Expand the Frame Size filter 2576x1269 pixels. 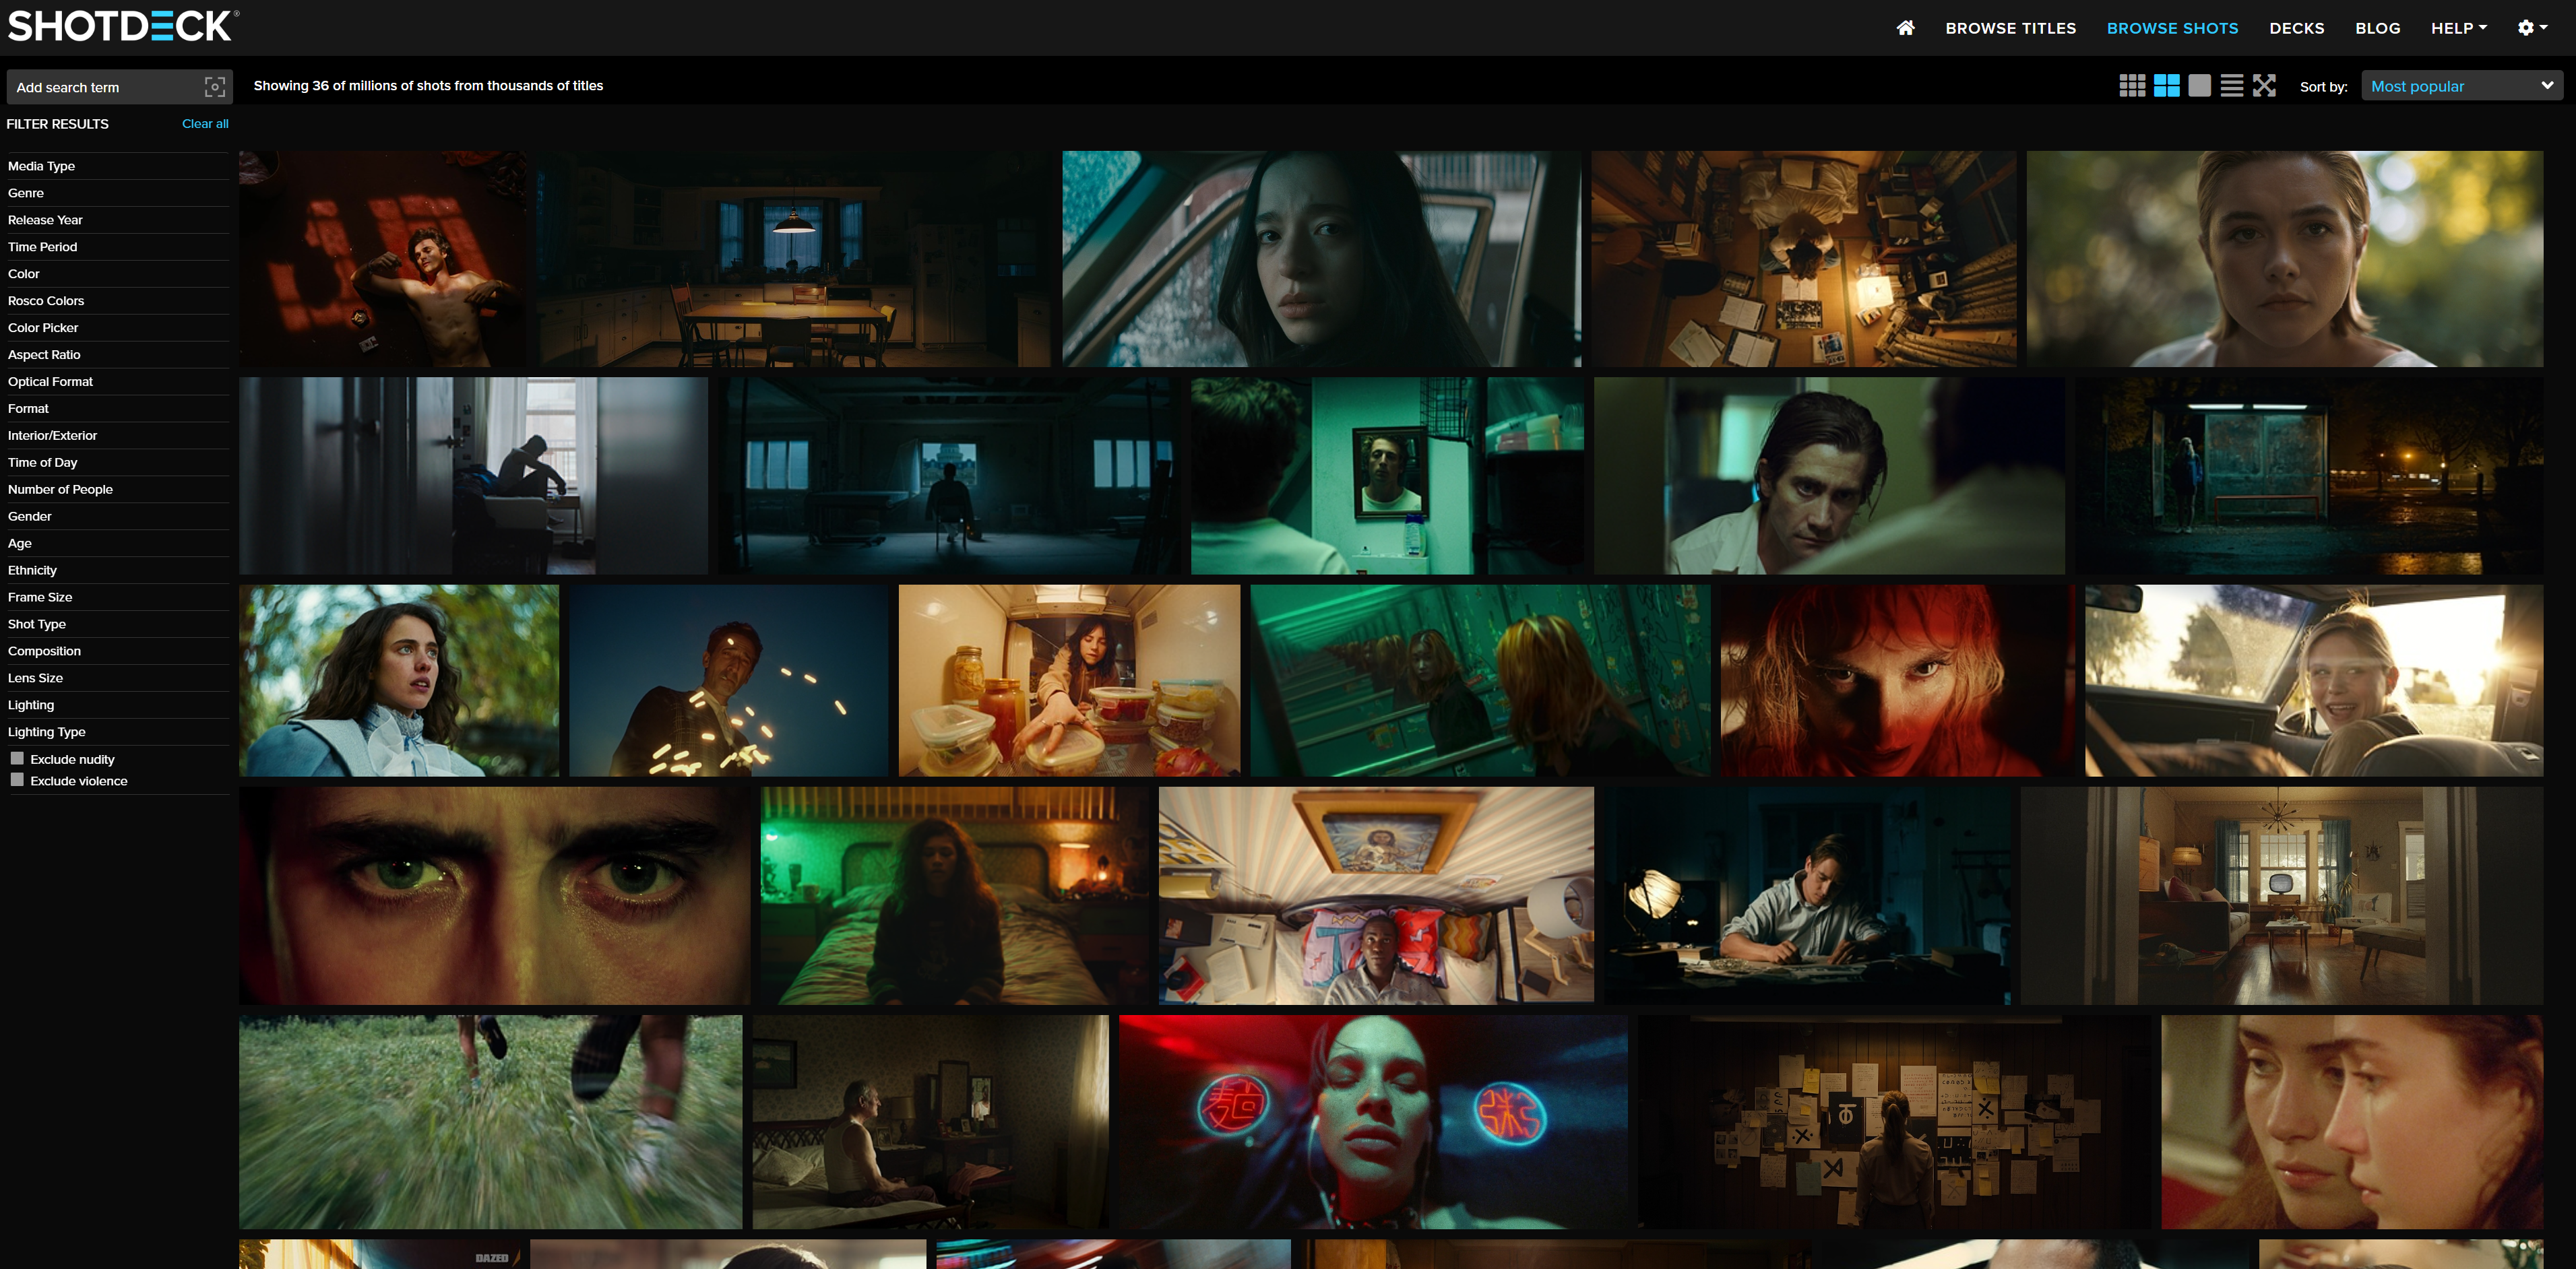point(118,598)
